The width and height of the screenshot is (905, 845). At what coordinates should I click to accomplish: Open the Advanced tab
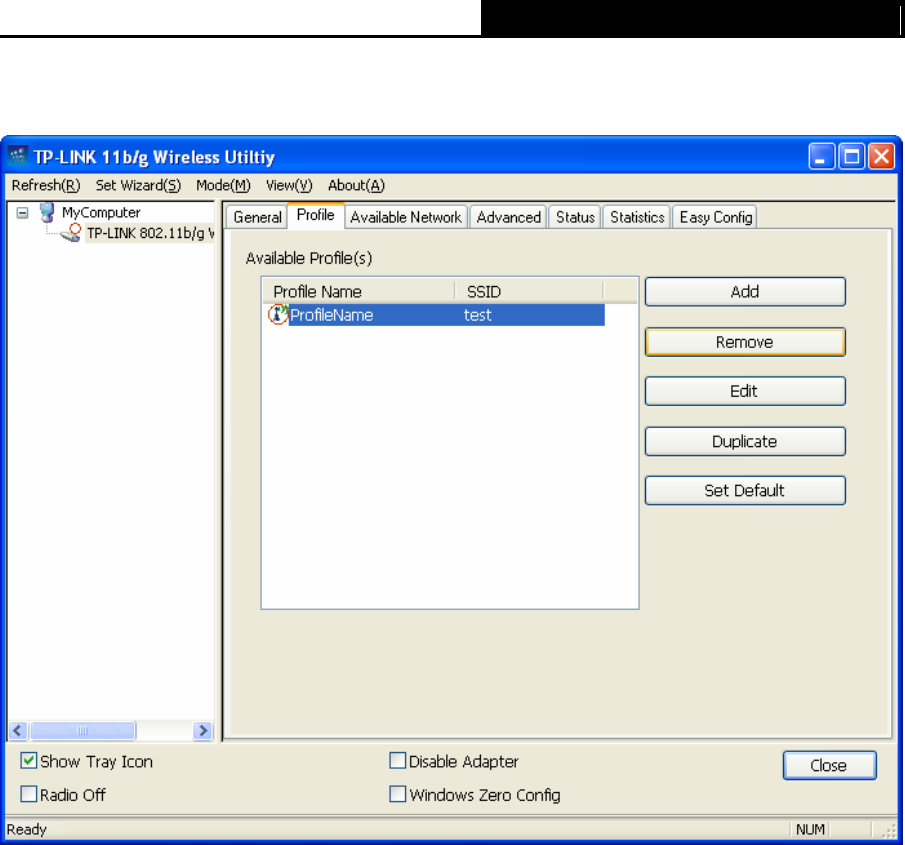508,217
